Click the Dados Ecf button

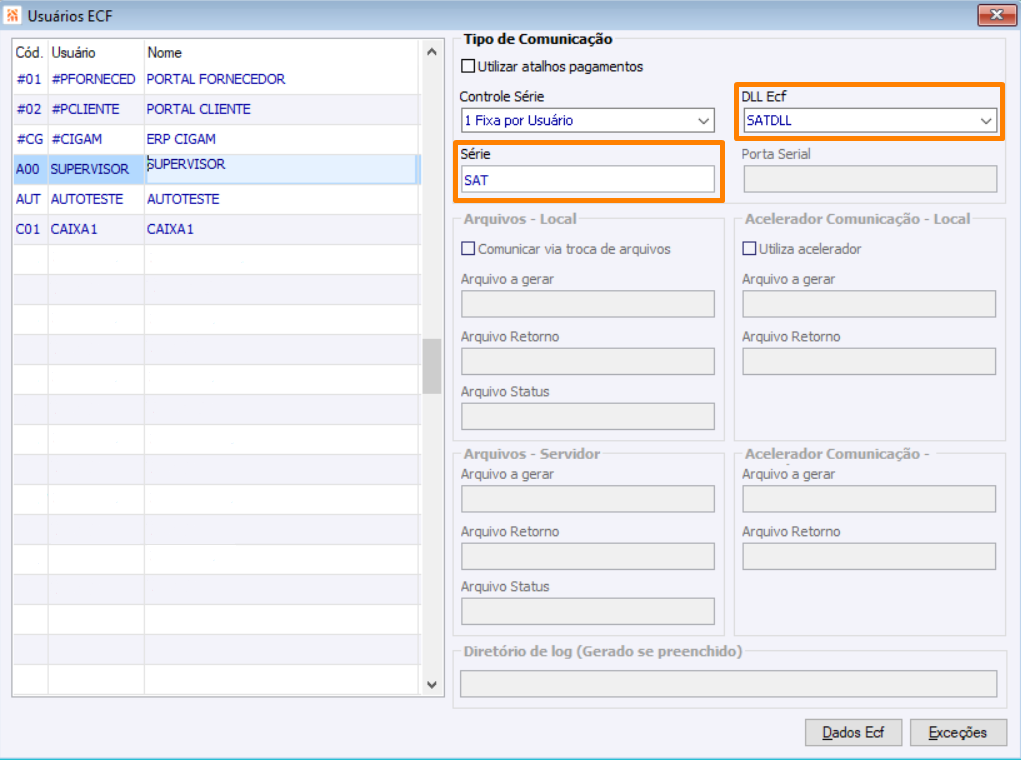click(852, 732)
